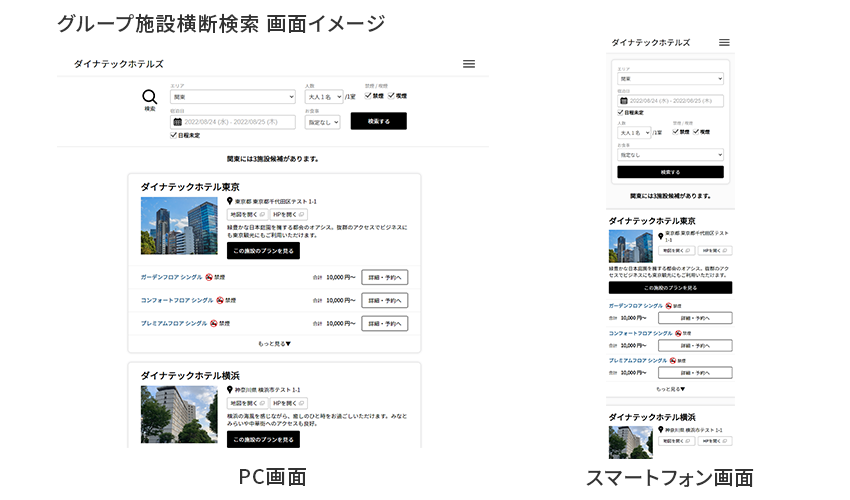The width and height of the screenshot is (850, 500).
Task: Click HPを開く for Tokyo hotel on smartphone
Action: click(x=715, y=251)
